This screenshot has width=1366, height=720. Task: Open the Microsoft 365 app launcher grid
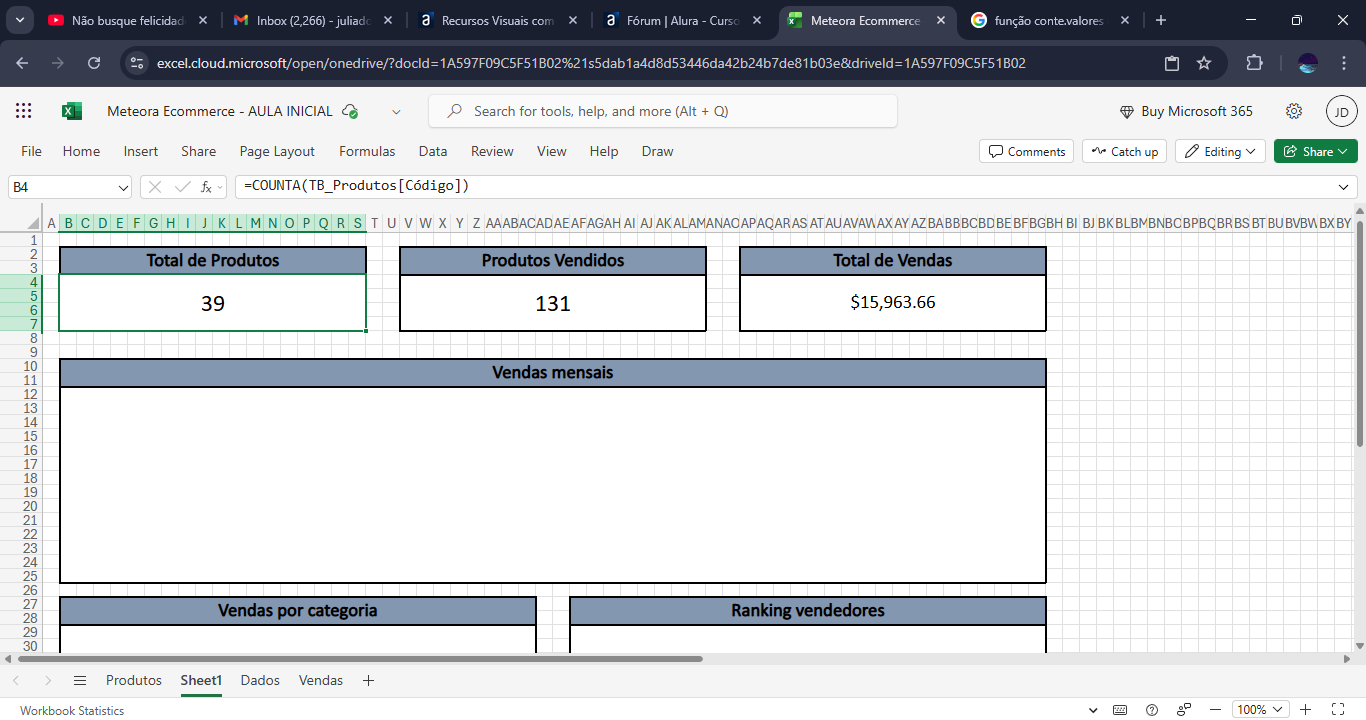pos(24,111)
